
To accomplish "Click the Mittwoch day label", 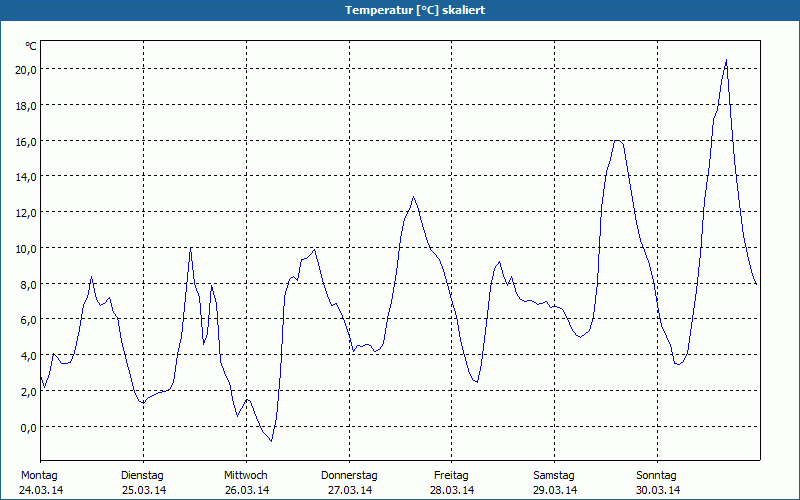I will pyautogui.click(x=246, y=476).
